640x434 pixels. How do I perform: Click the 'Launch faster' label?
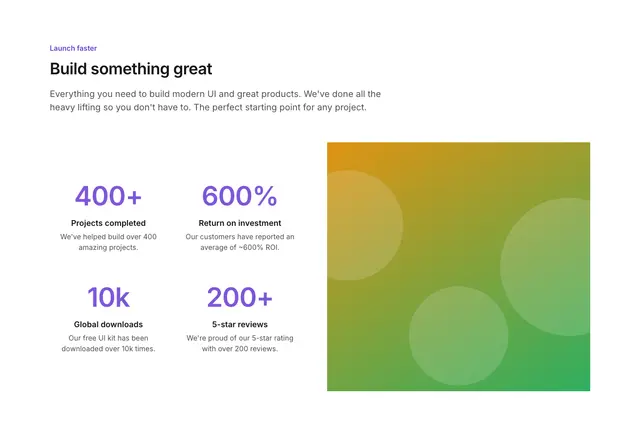tap(73, 48)
